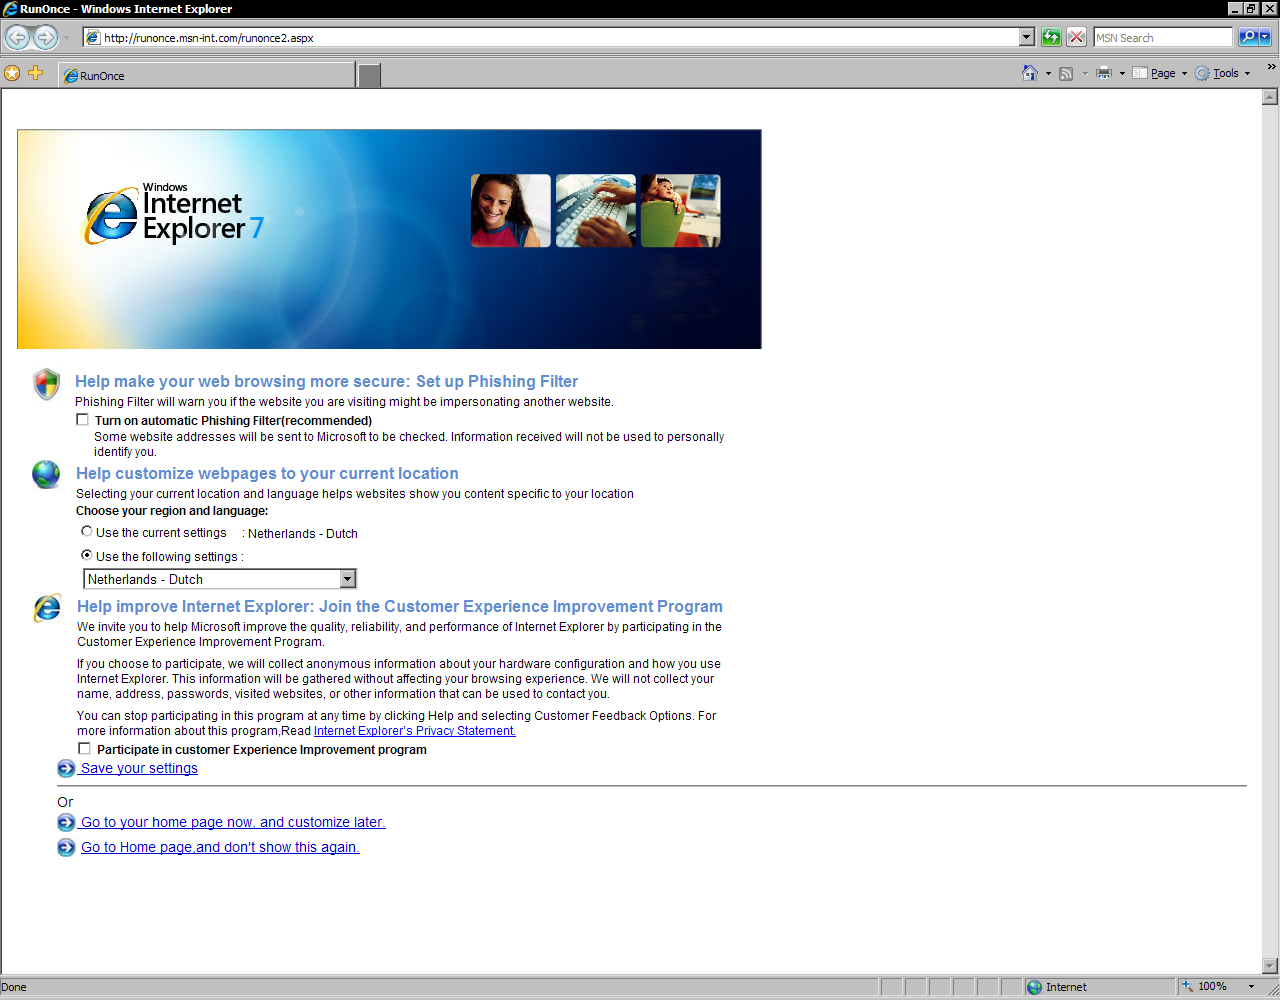Click the Back navigation arrow
Image resolution: width=1280 pixels, height=1000 pixels.
click(18, 38)
